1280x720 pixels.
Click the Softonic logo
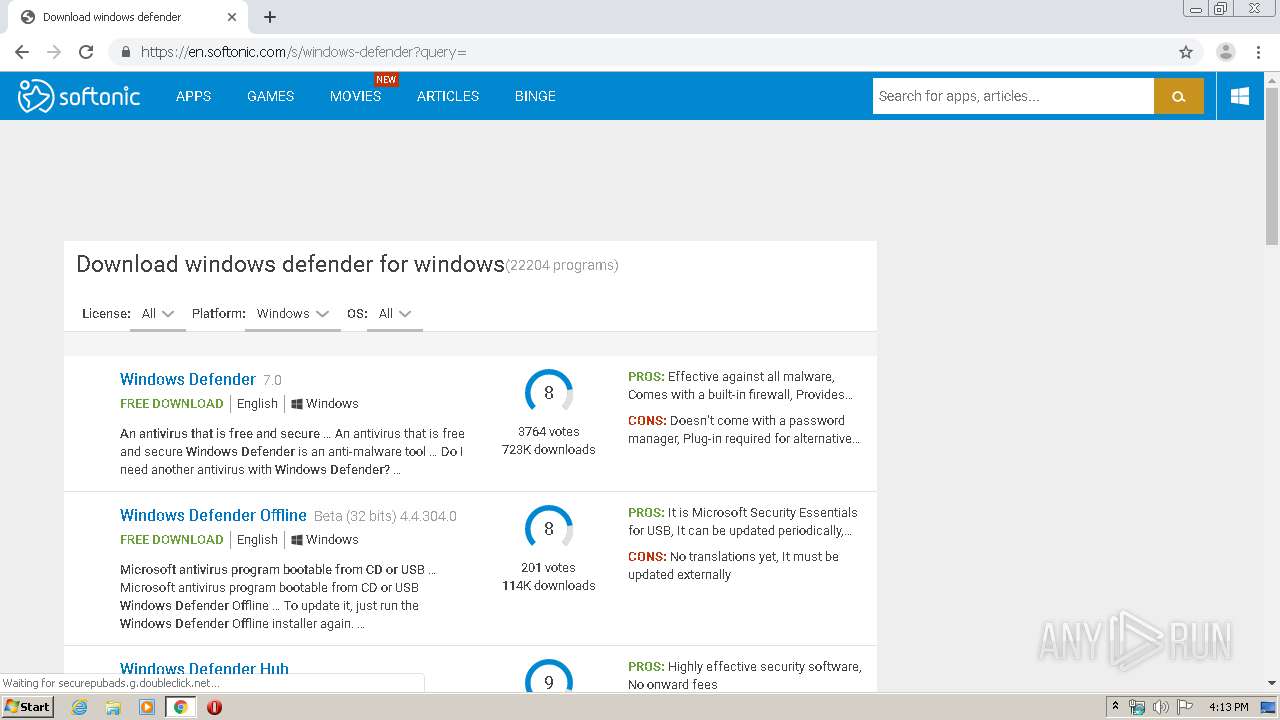click(79, 96)
